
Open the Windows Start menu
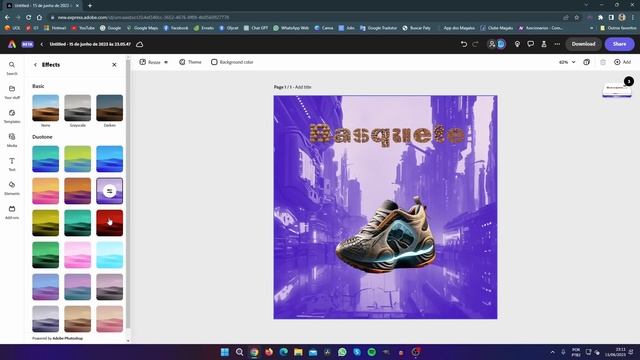point(224,352)
